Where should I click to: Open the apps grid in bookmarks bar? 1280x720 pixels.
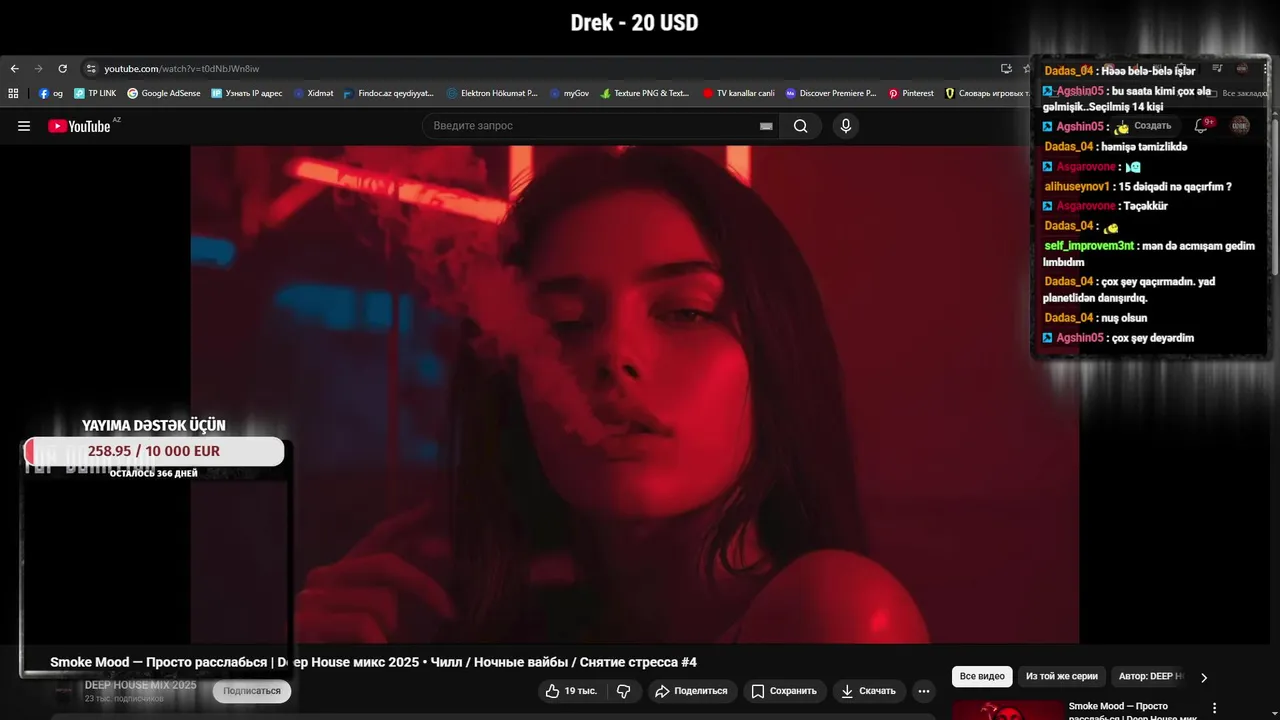point(13,93)
